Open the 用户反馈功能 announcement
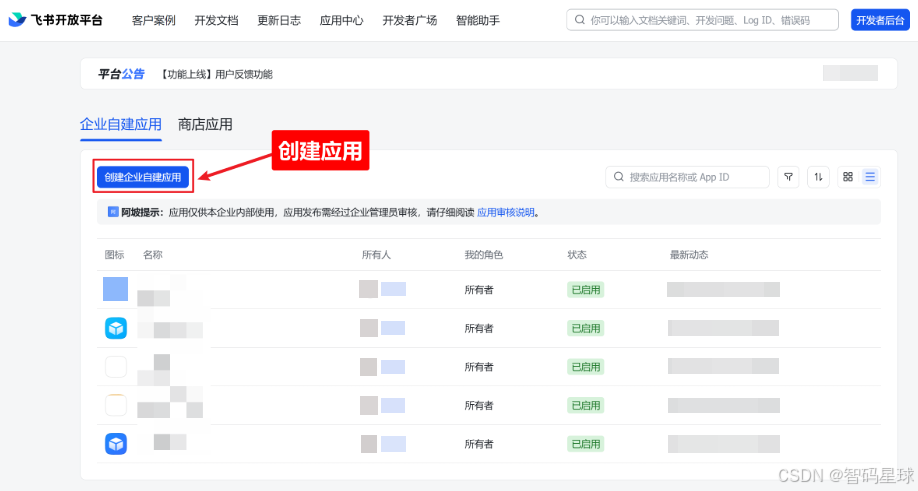The image size is (918, 491). pyautogui.click(x=217, y=74)
